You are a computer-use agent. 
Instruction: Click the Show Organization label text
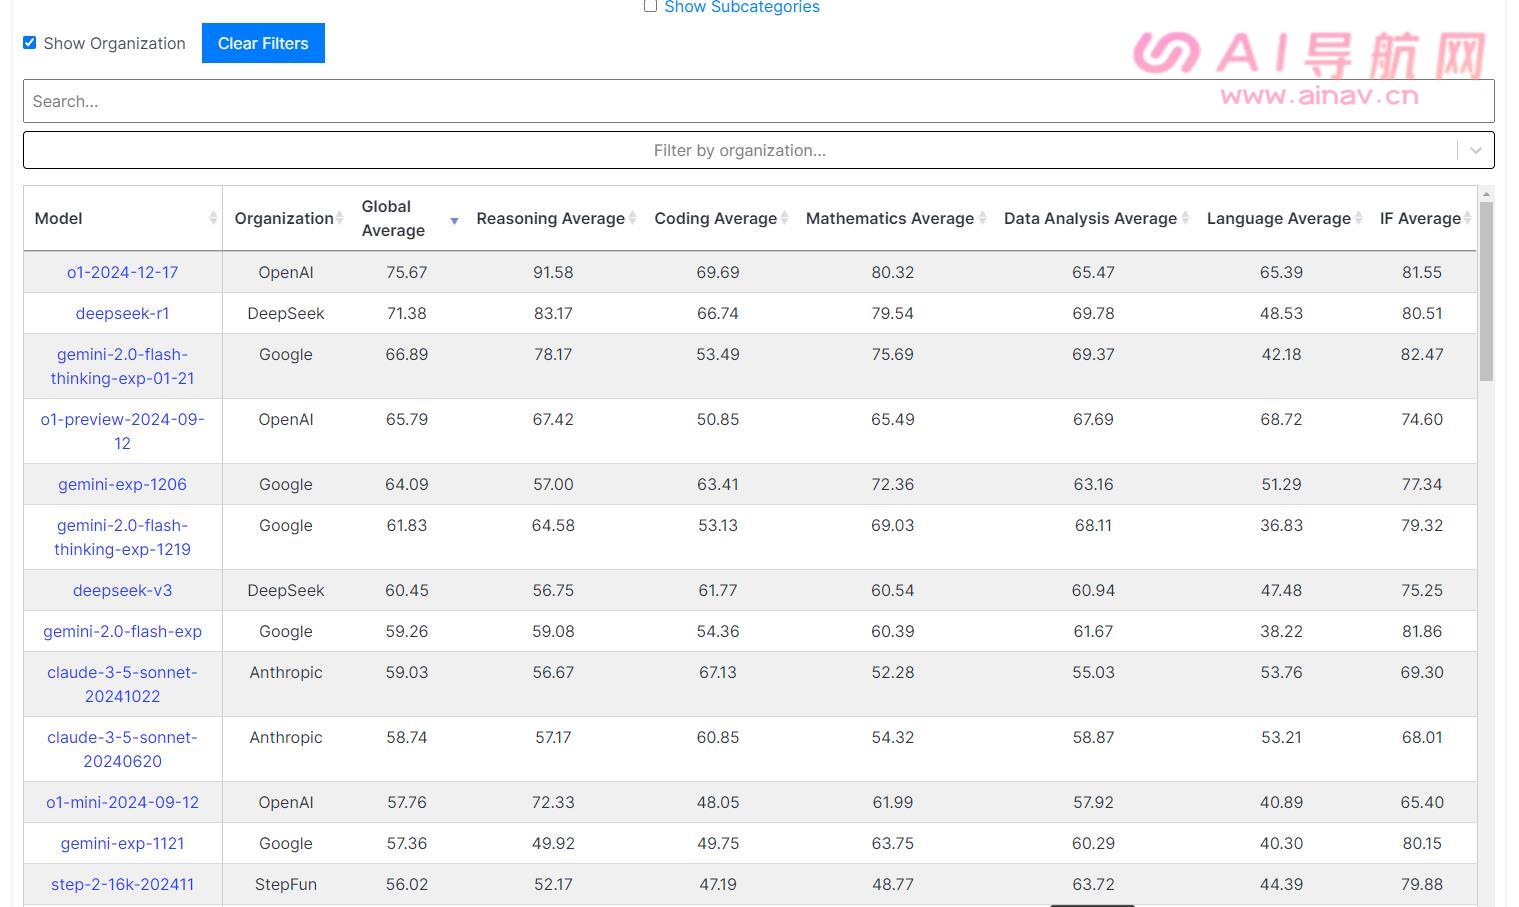click(x=114, y=43)
